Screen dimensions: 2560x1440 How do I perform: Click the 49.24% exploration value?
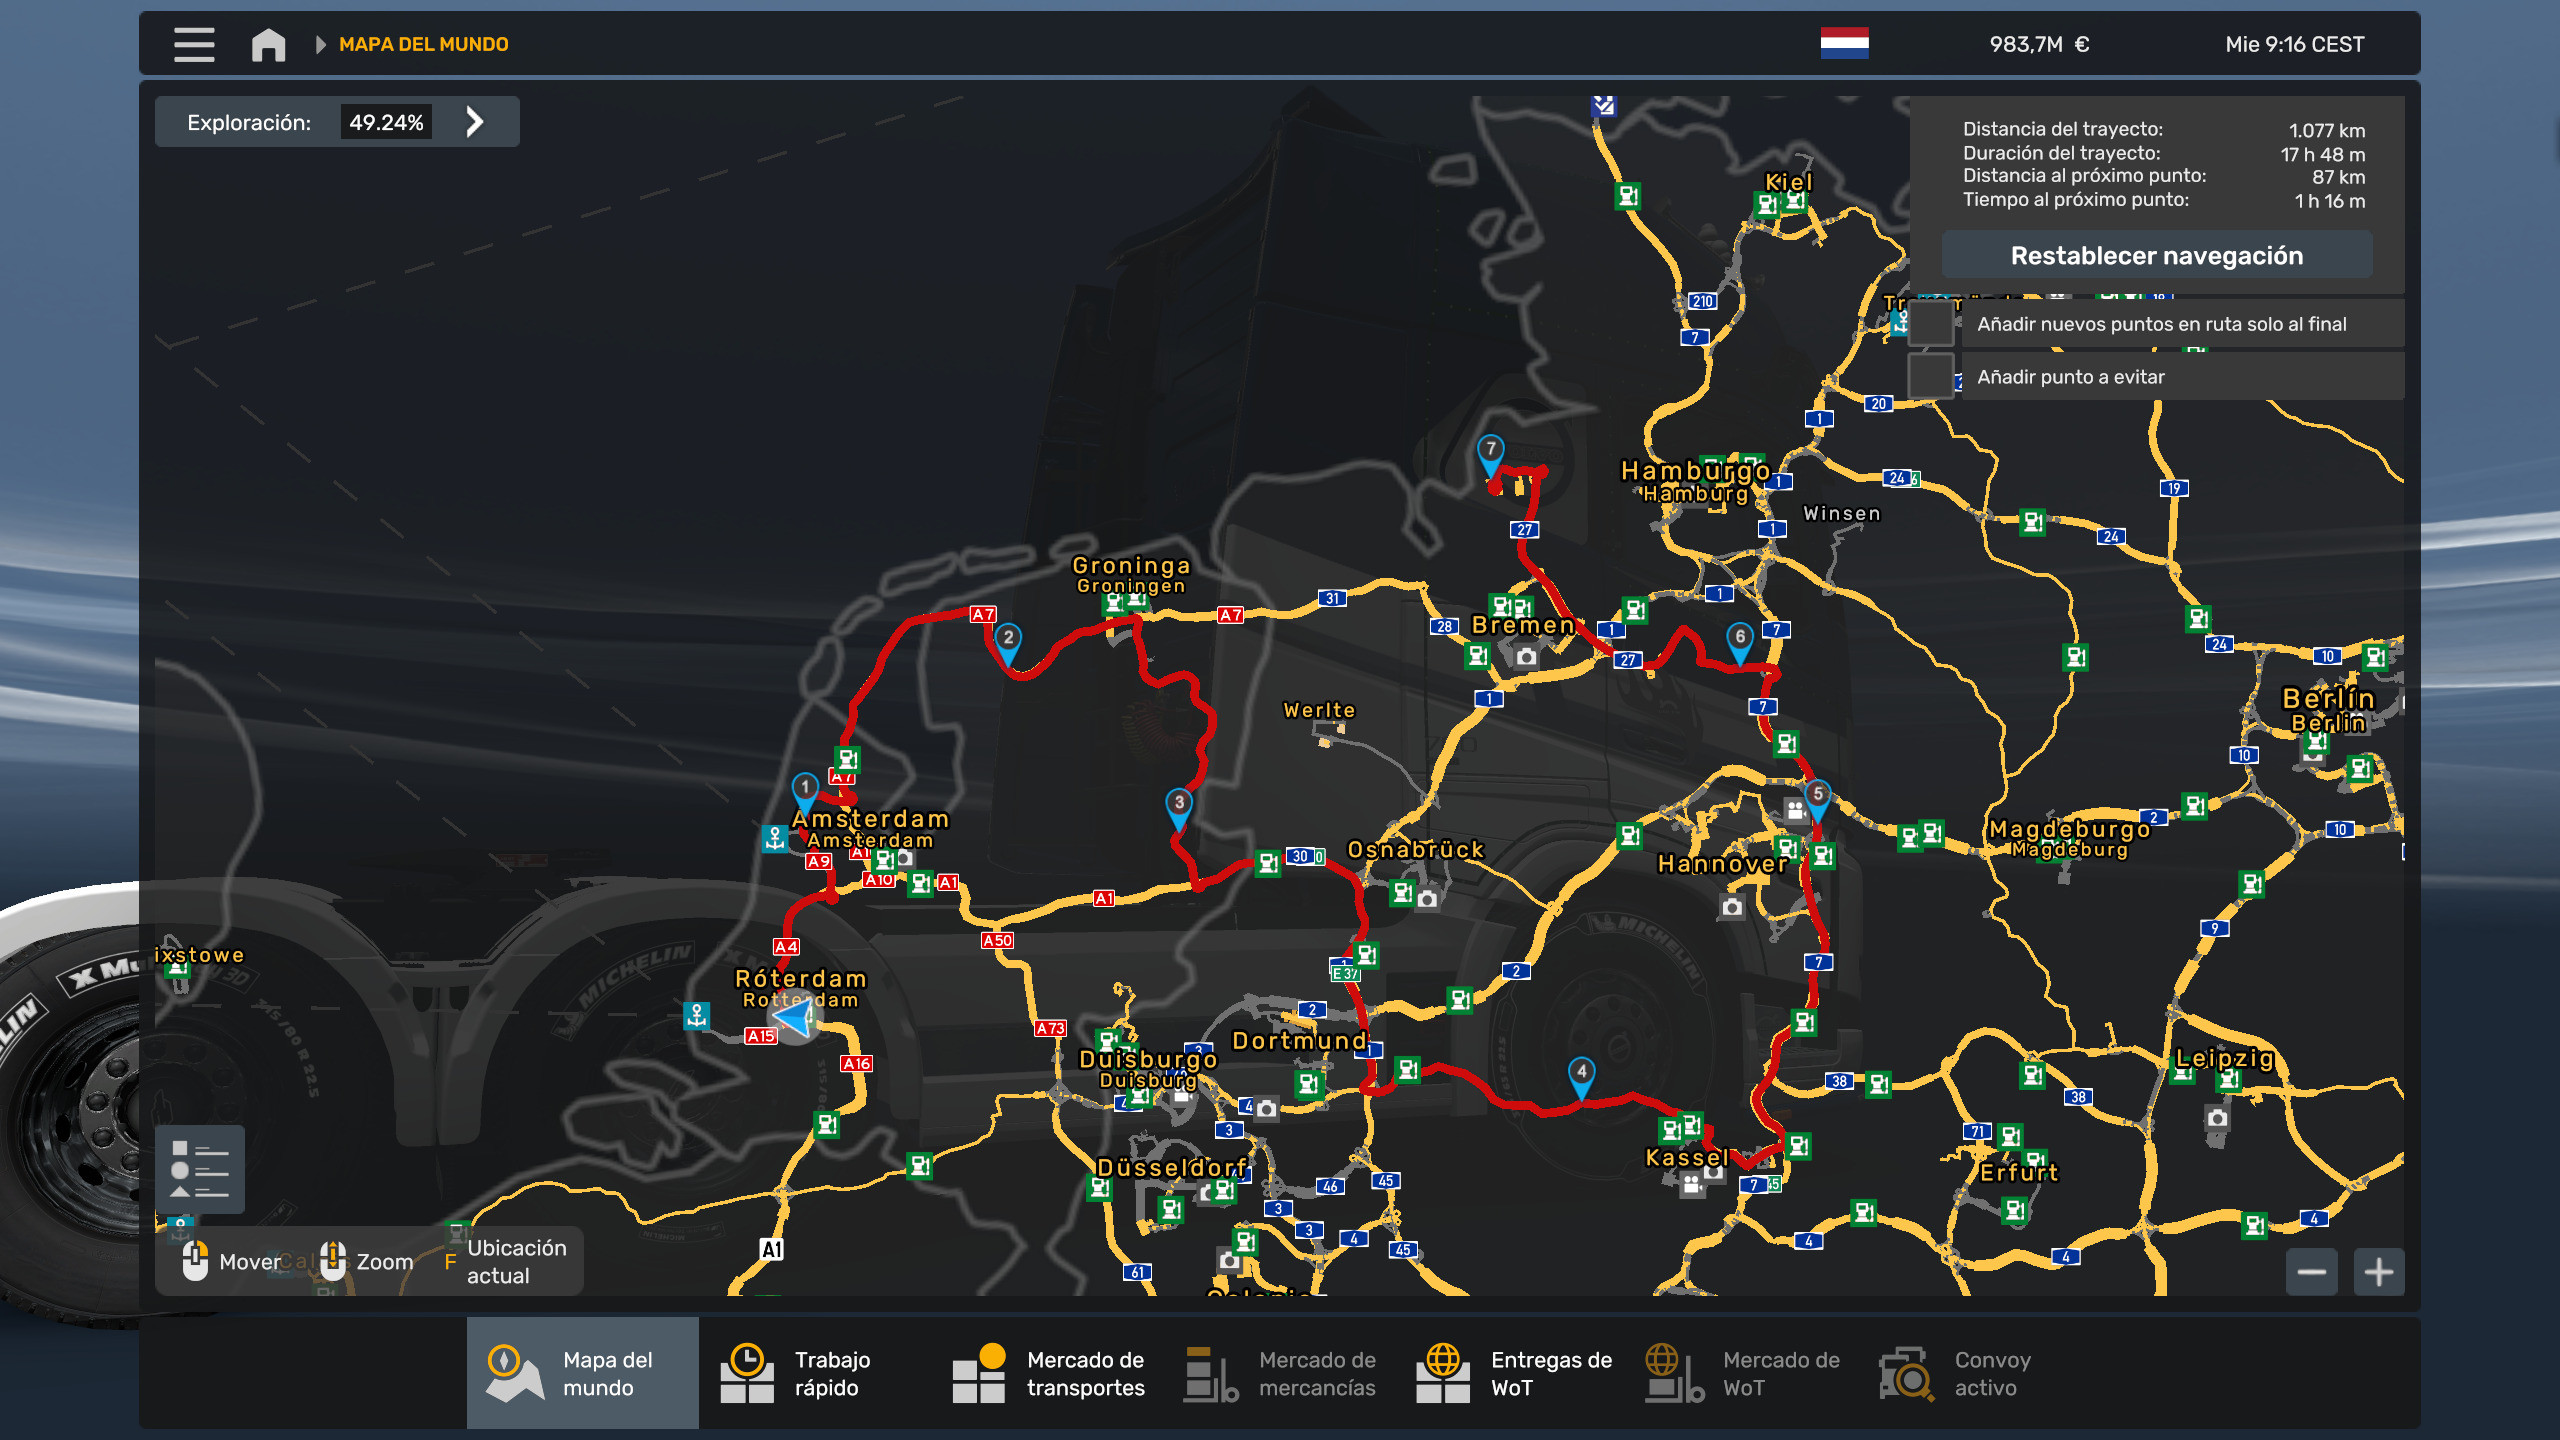click(x=386, y=122)
